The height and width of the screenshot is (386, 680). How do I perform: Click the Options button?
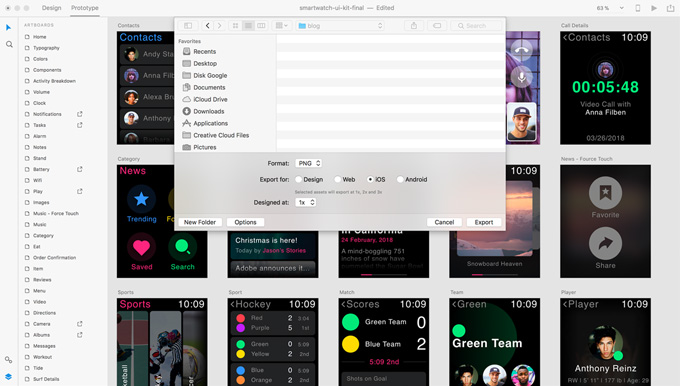245,222
